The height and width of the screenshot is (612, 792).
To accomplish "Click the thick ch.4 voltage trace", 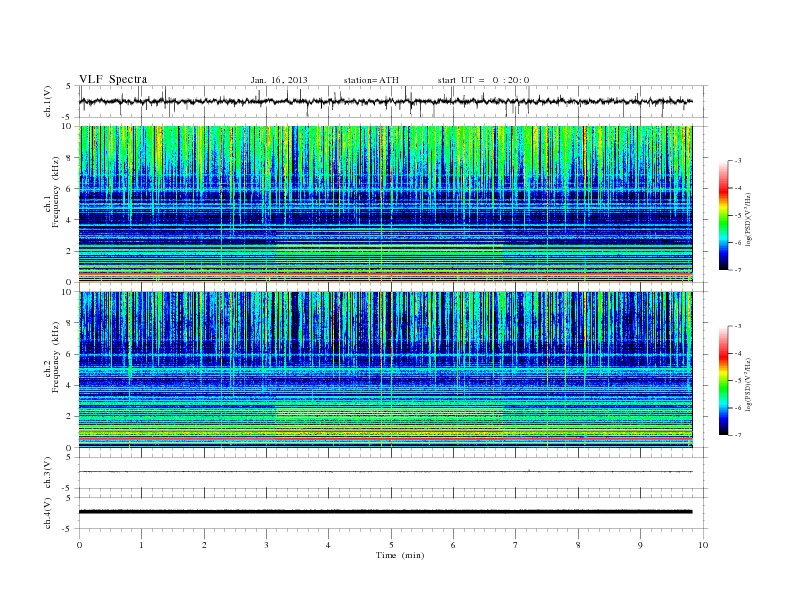I will click(386, 512).
